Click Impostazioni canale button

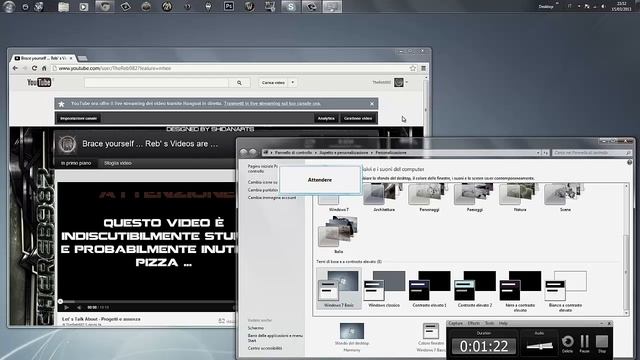[x=78, y=118]
